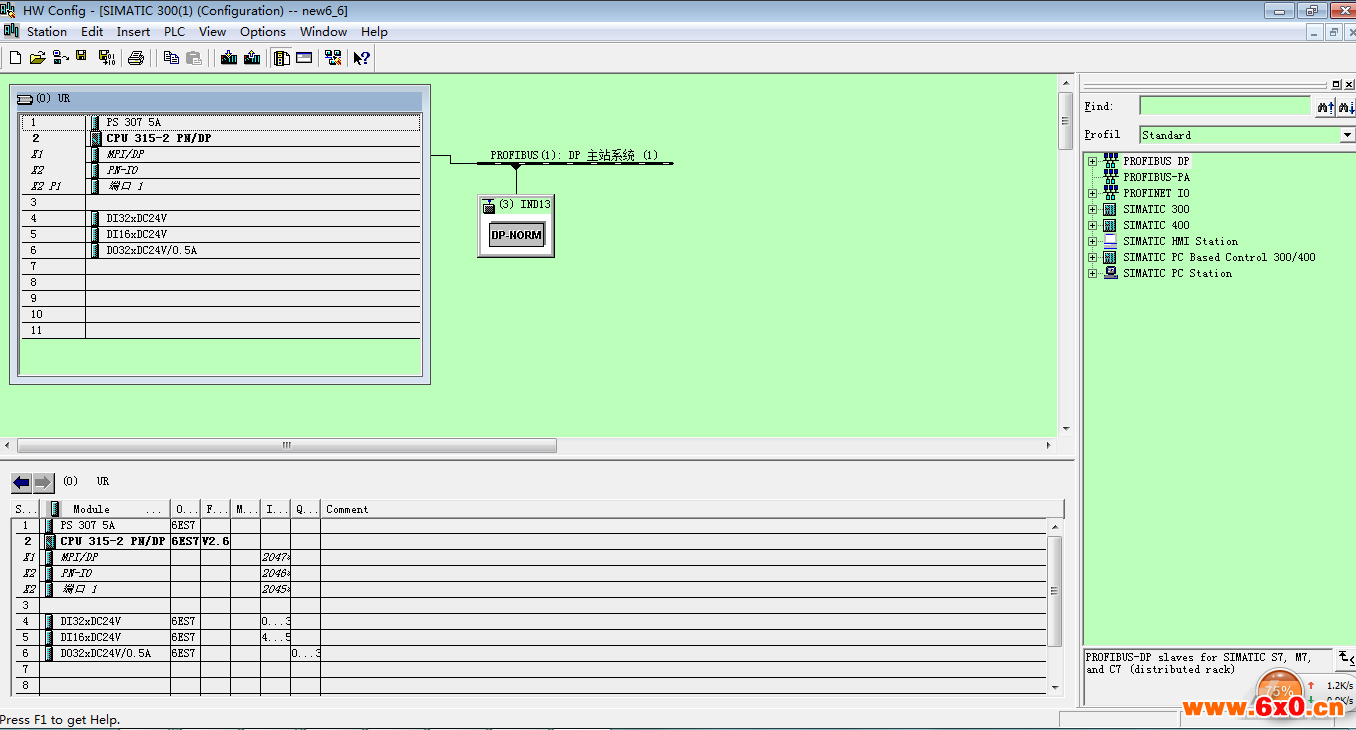
Task: Click the Save floppy disk icon
Action: [x=82, y=57]
